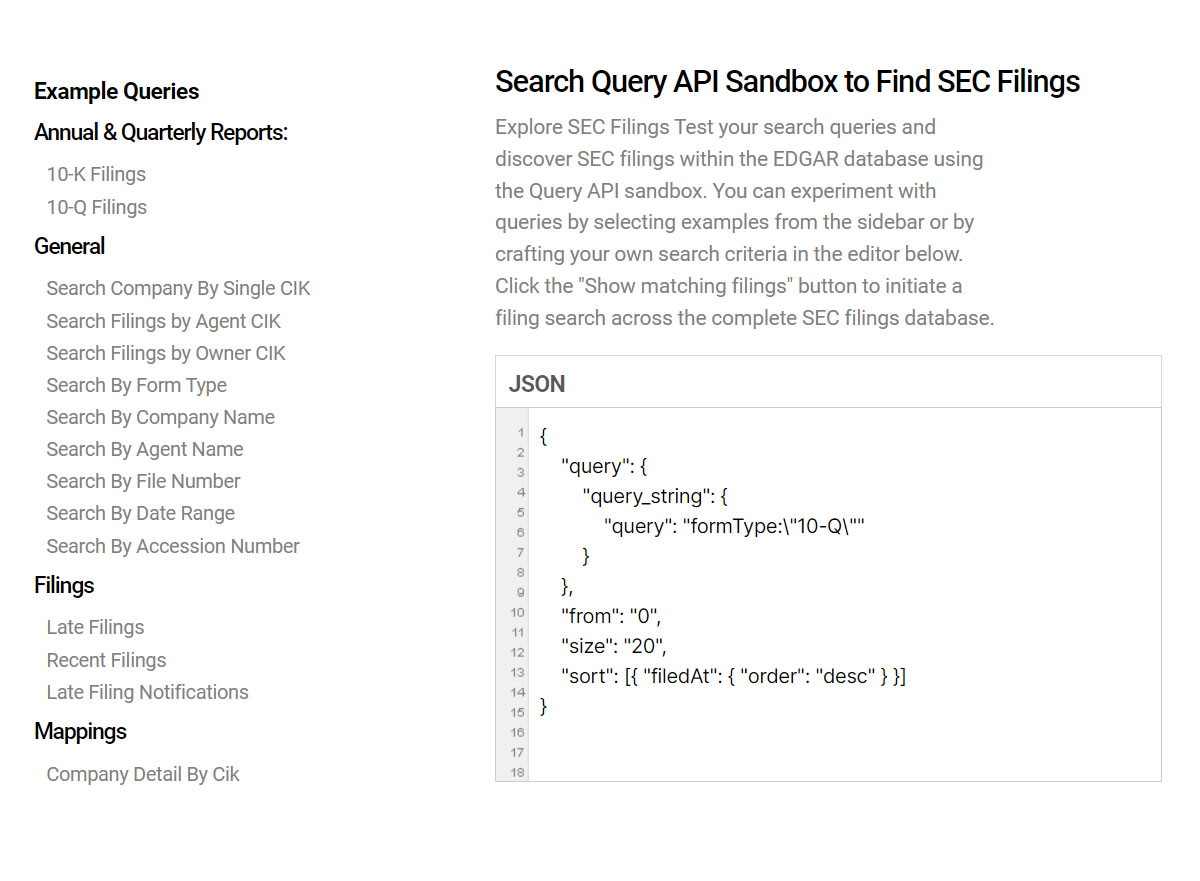Open Company Detail By Cik mapping
The width and height of the screenshot is (1200, 881).
click(x=142, y=774)
